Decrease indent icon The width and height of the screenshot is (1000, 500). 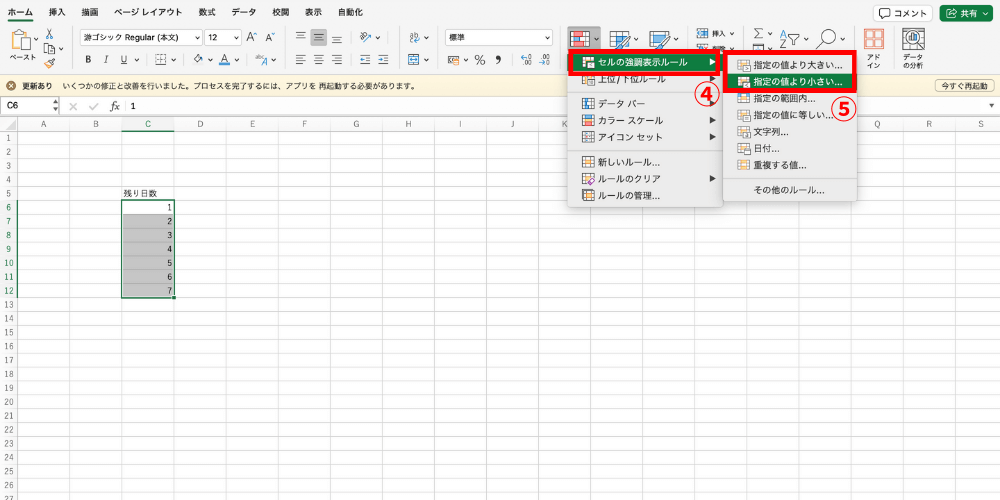(365, 59)
